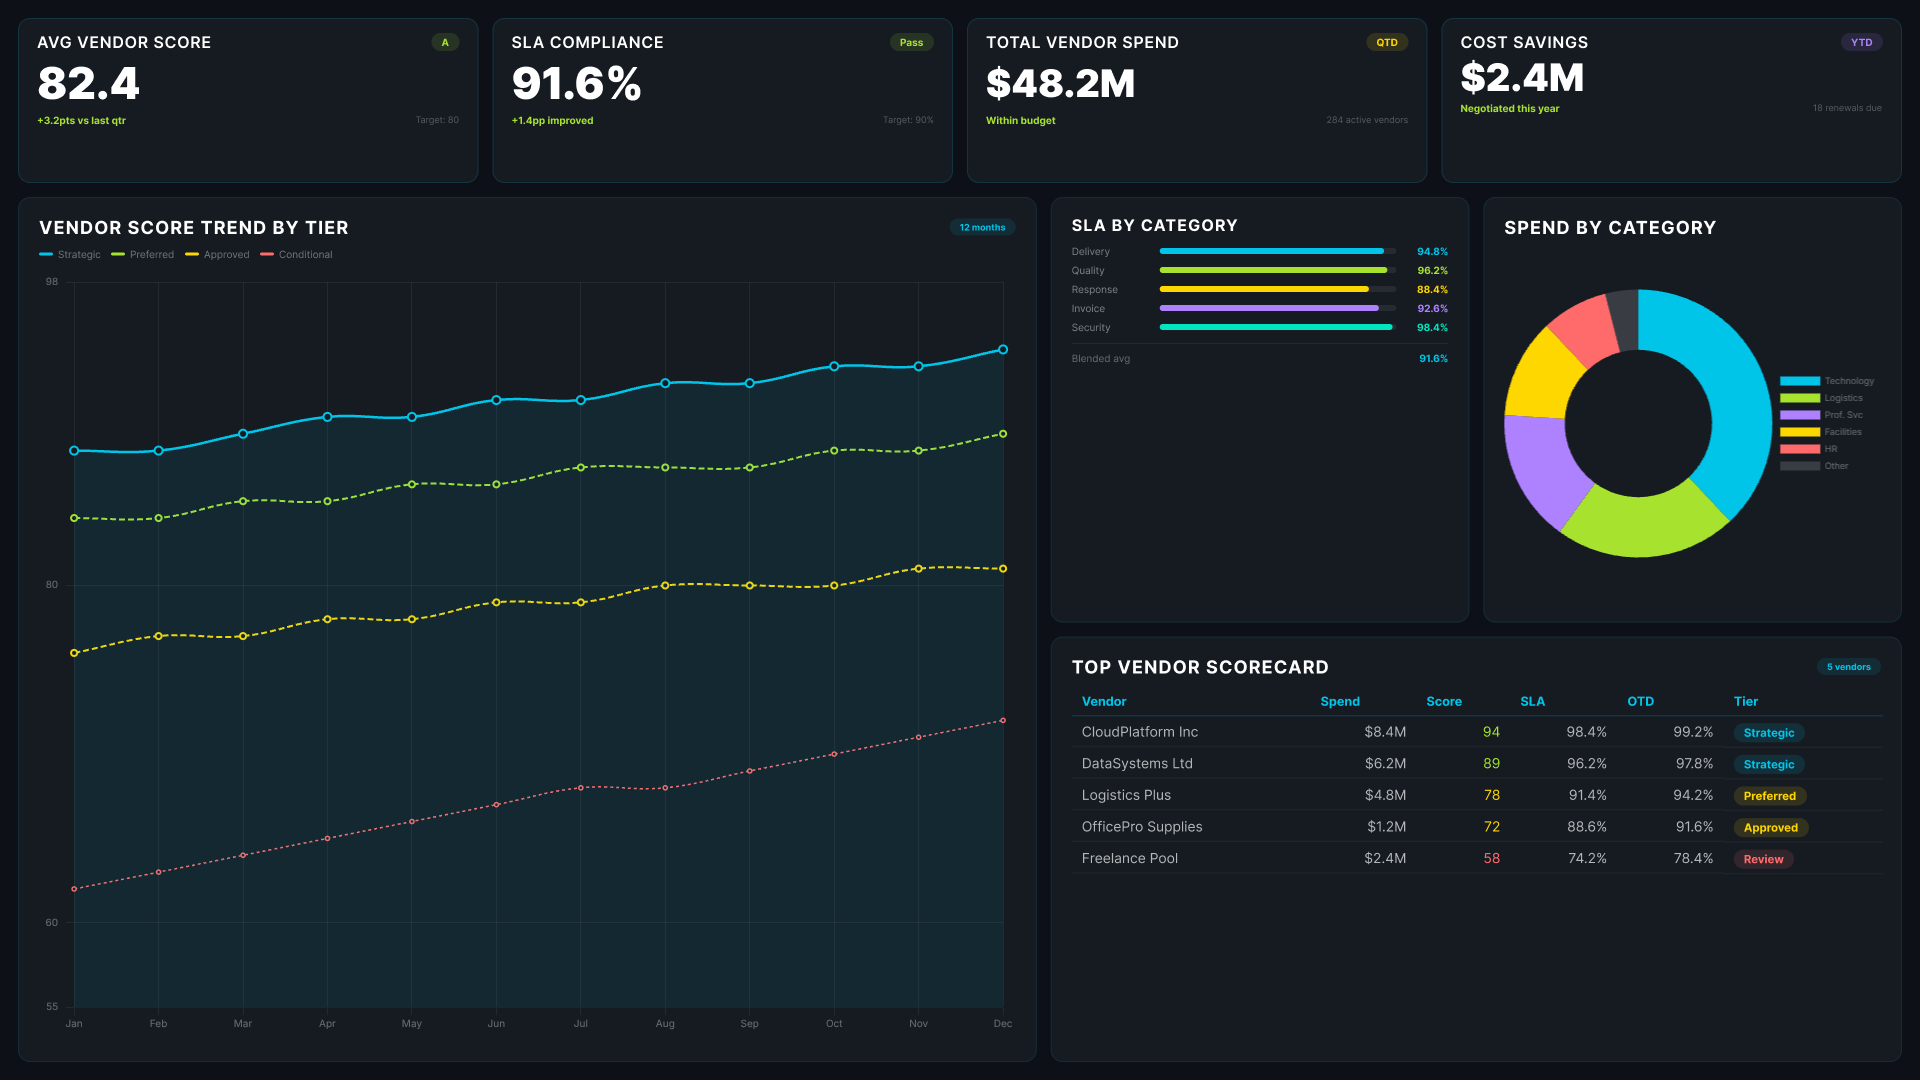Select the Freelance Pool vendor name

pos(1130,859)
